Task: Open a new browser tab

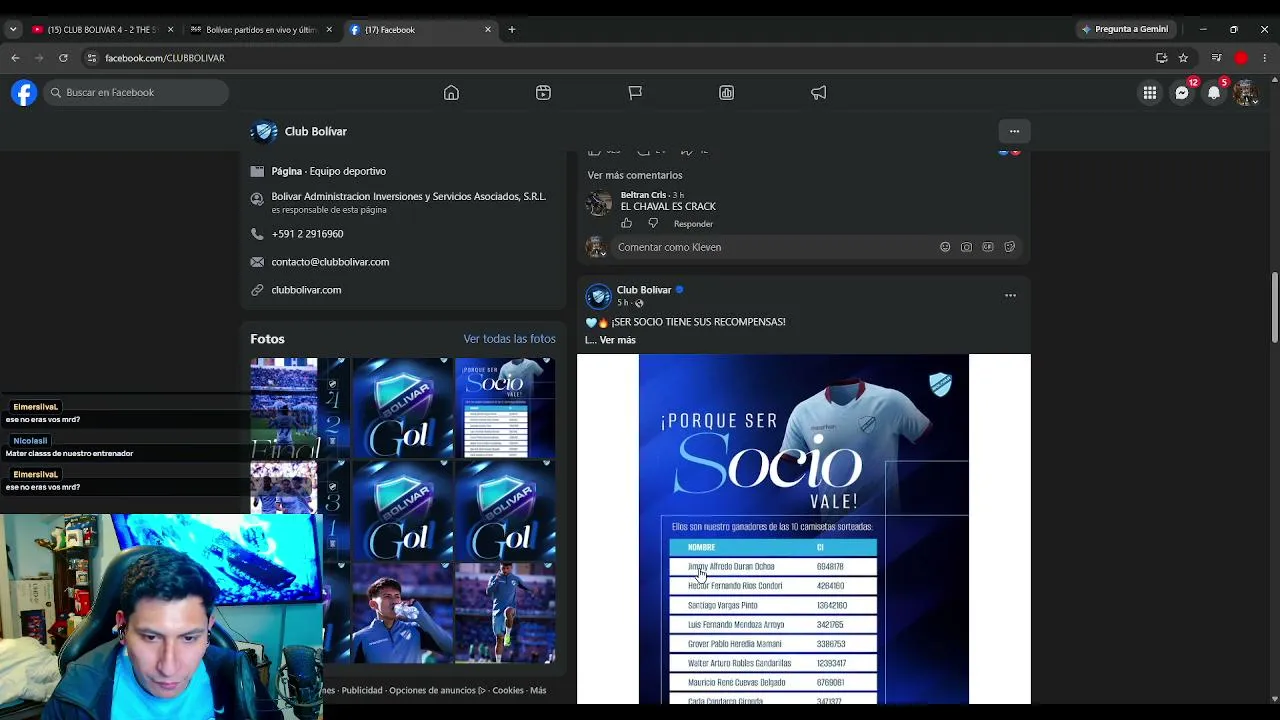Action: coord(512,30)
